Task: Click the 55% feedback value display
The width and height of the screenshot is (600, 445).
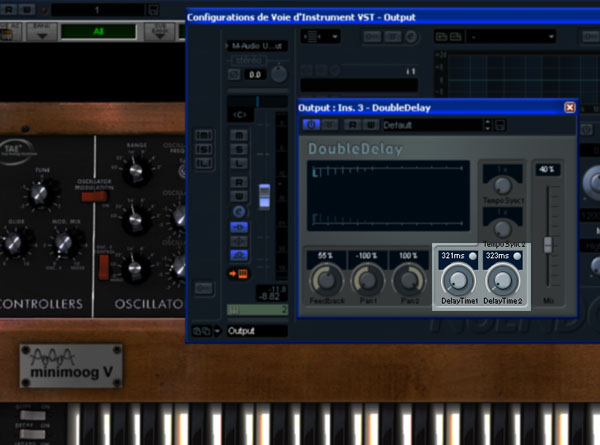Action: click(326, 256)
